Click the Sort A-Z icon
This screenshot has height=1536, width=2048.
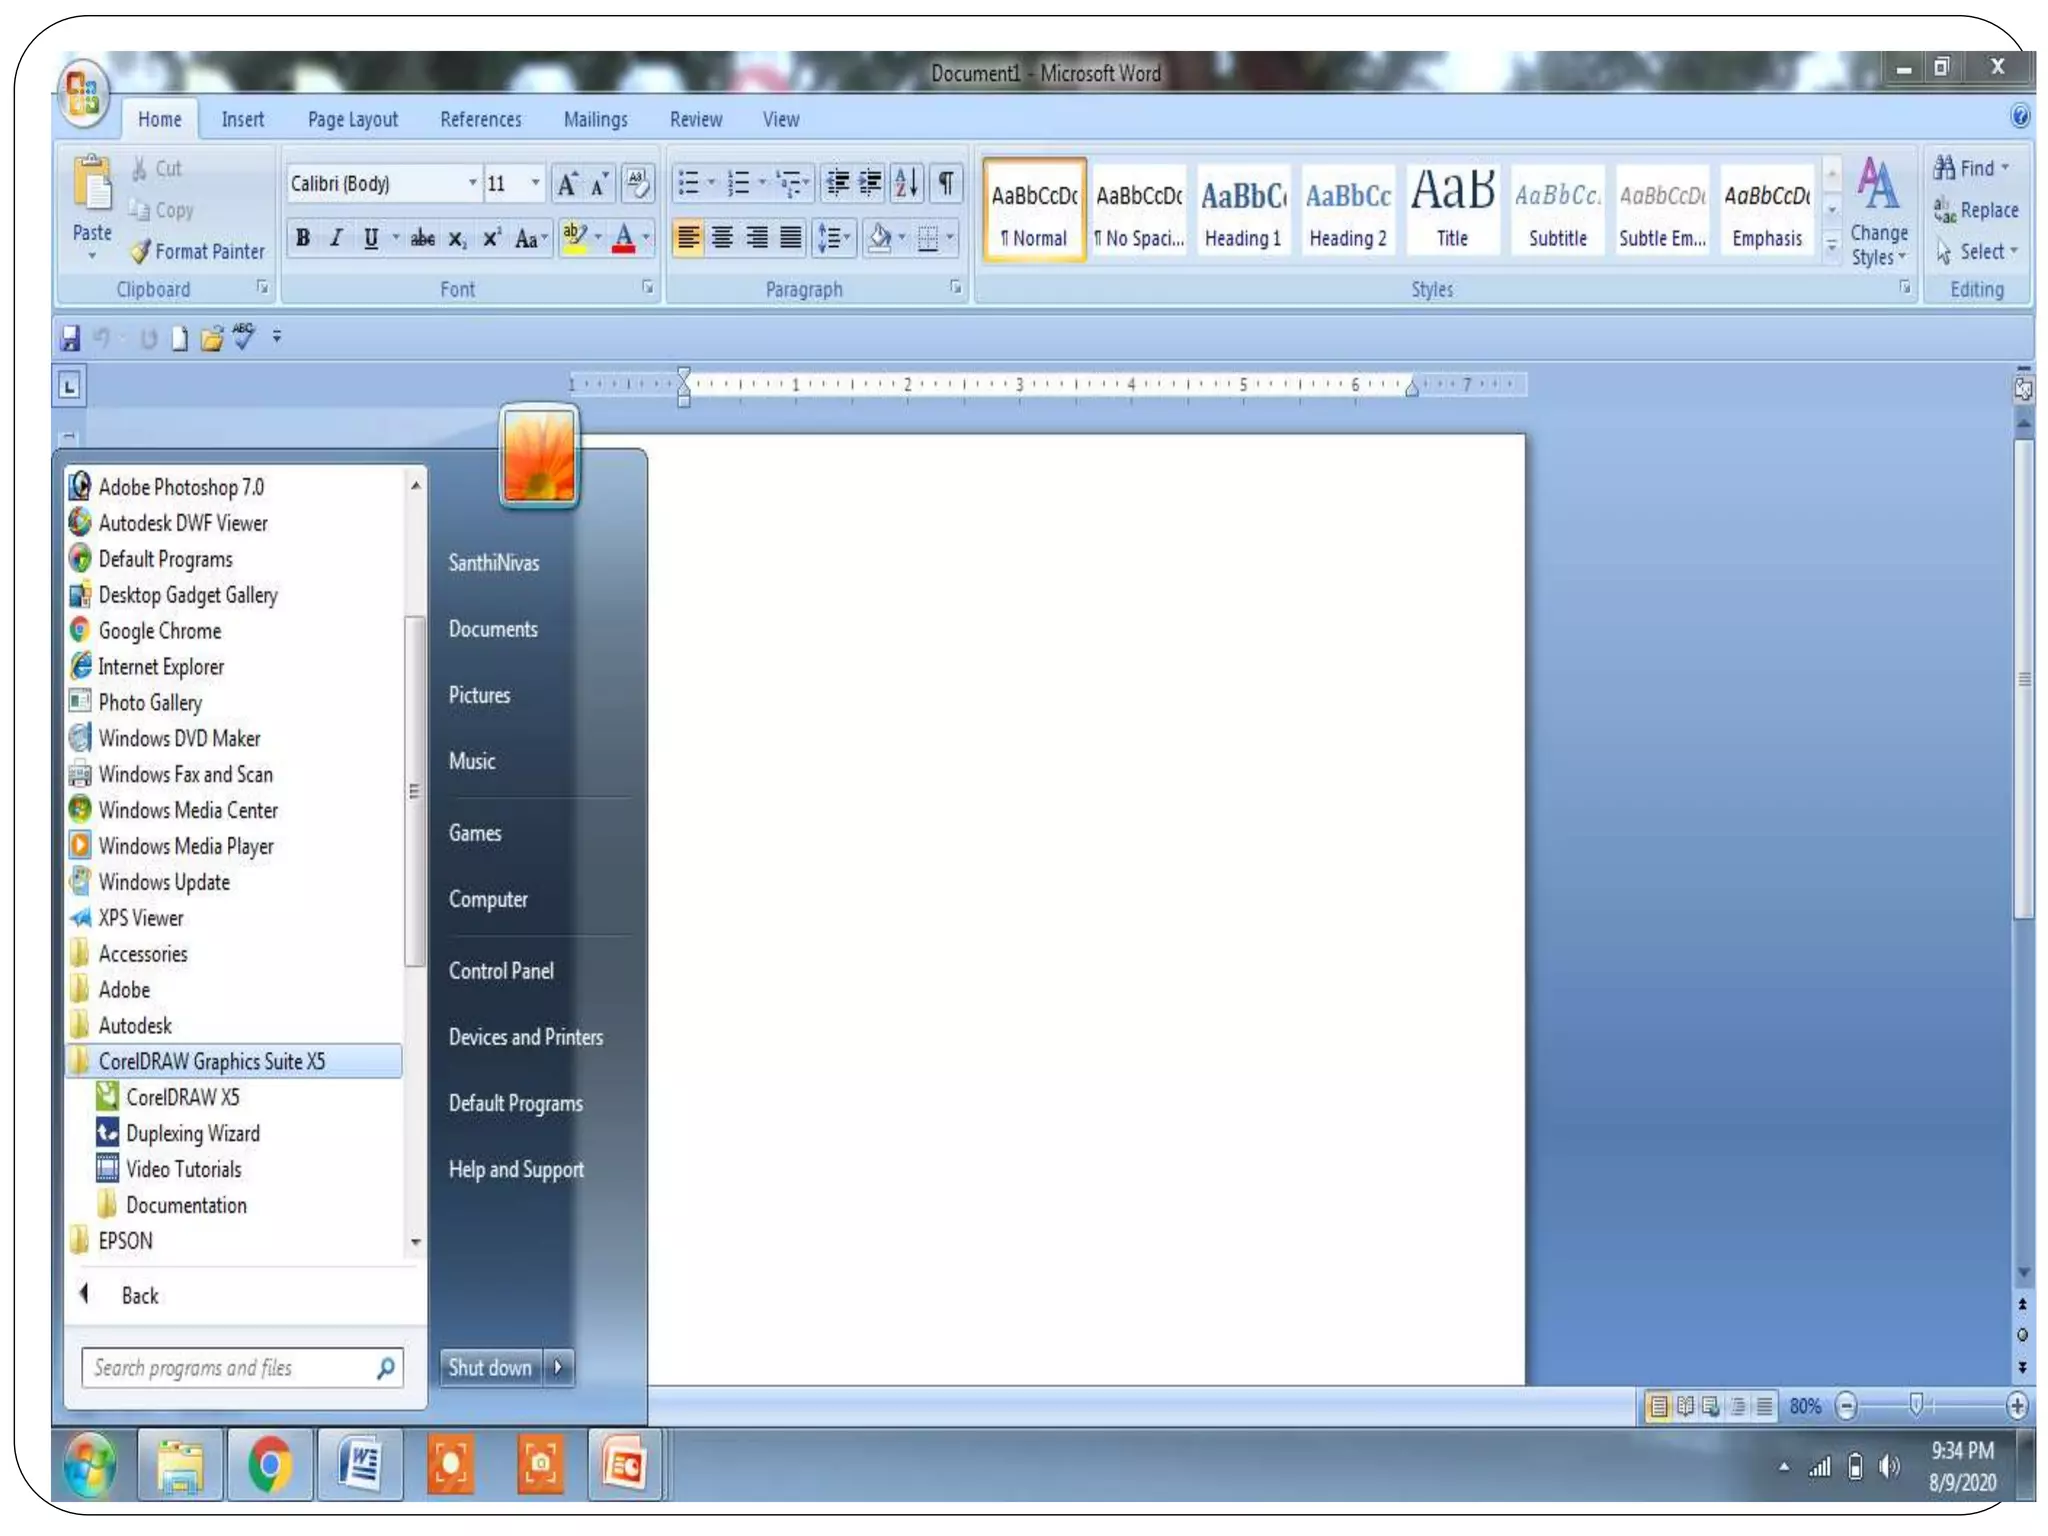(x=906, y=183)
